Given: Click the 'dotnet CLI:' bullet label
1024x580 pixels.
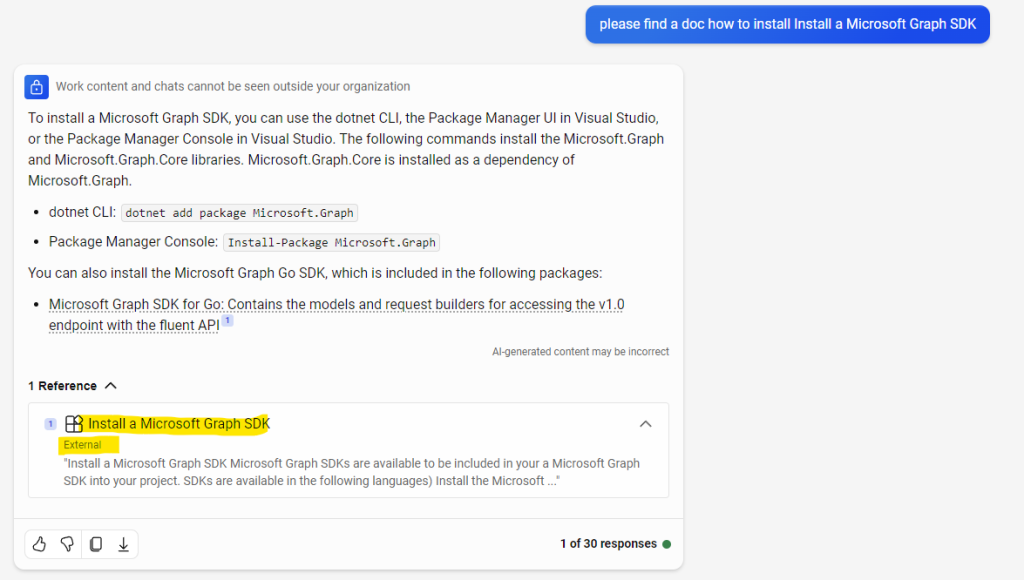Looking at the screenshot, I should click(x=82, y=212).
